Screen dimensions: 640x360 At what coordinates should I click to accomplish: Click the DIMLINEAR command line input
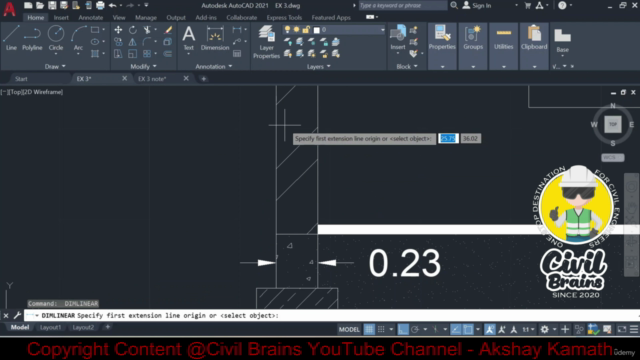(x=331, y=315)
